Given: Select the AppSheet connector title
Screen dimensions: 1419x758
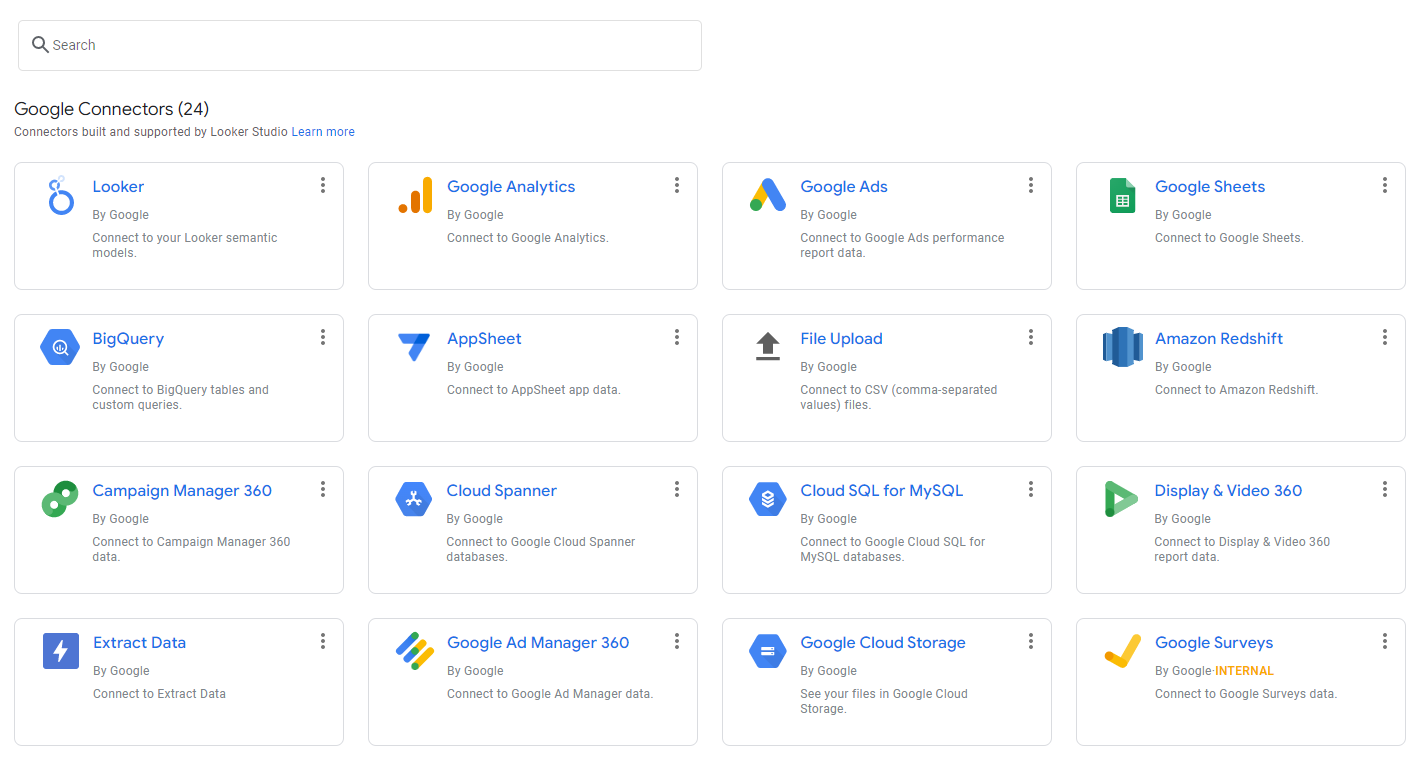Looking at the screenshot, I should [484, 338].
